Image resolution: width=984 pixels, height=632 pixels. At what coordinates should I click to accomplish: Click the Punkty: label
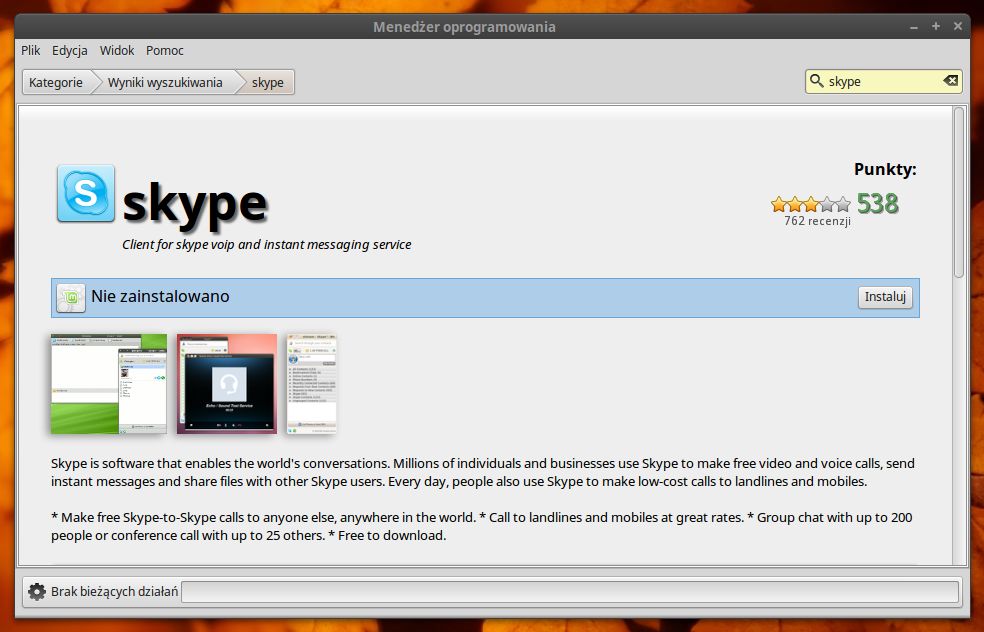click(x=885, y=169)
